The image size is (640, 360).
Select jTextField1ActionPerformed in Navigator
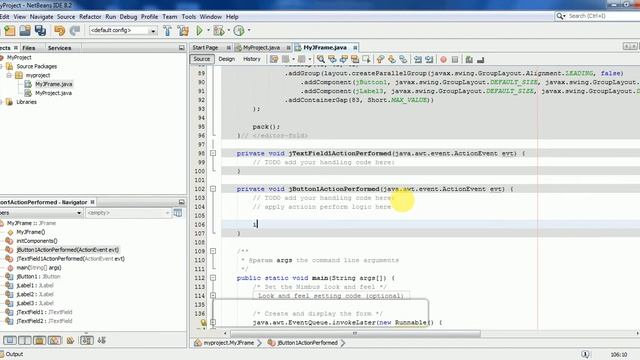[x=71, y=259]
